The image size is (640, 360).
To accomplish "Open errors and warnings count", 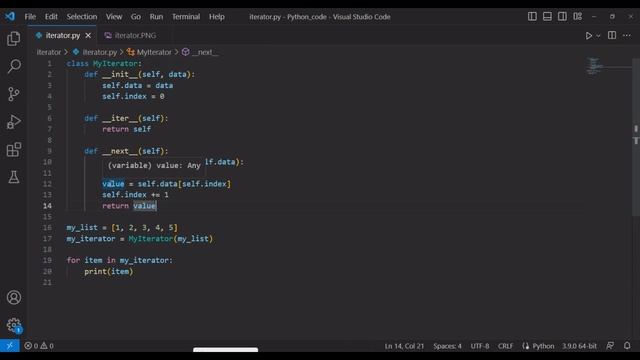I will 39,346.
